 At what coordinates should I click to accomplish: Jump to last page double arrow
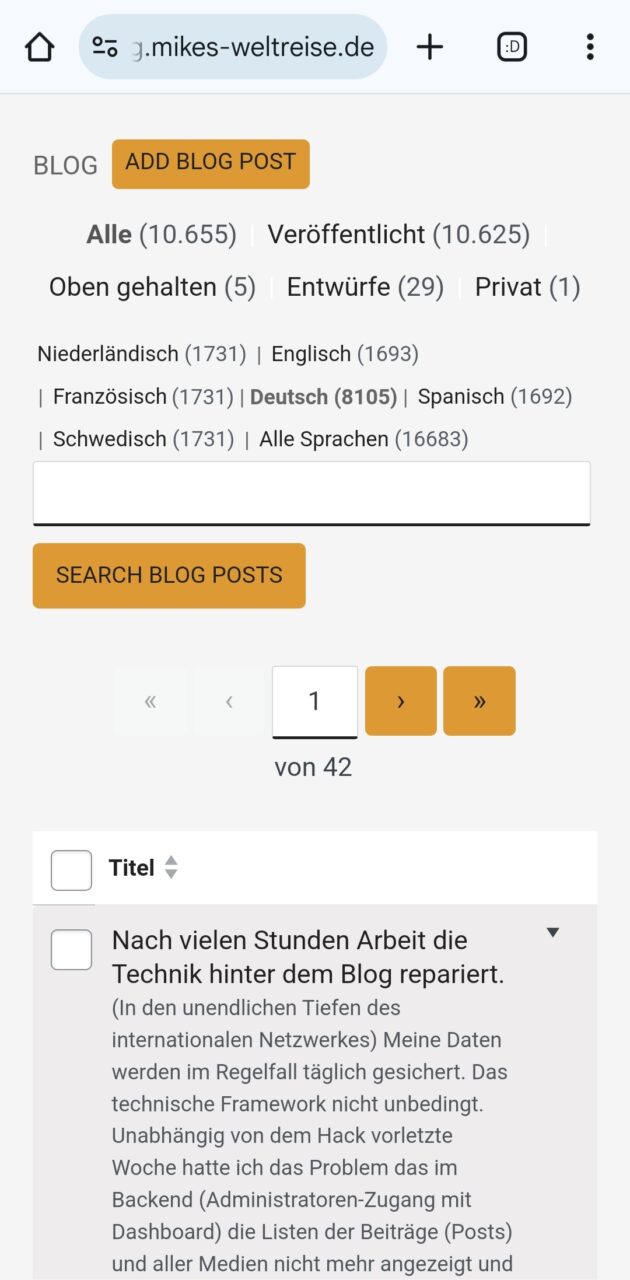click(x=479, y=701)
